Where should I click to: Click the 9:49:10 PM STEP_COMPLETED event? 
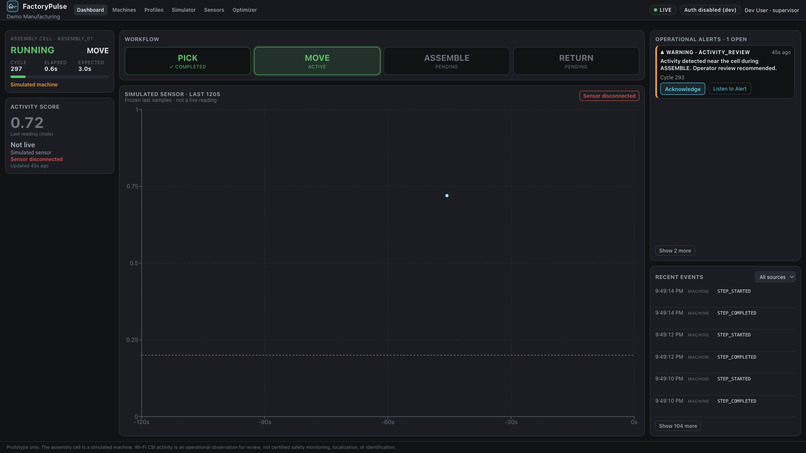click(x=725, y=401)
